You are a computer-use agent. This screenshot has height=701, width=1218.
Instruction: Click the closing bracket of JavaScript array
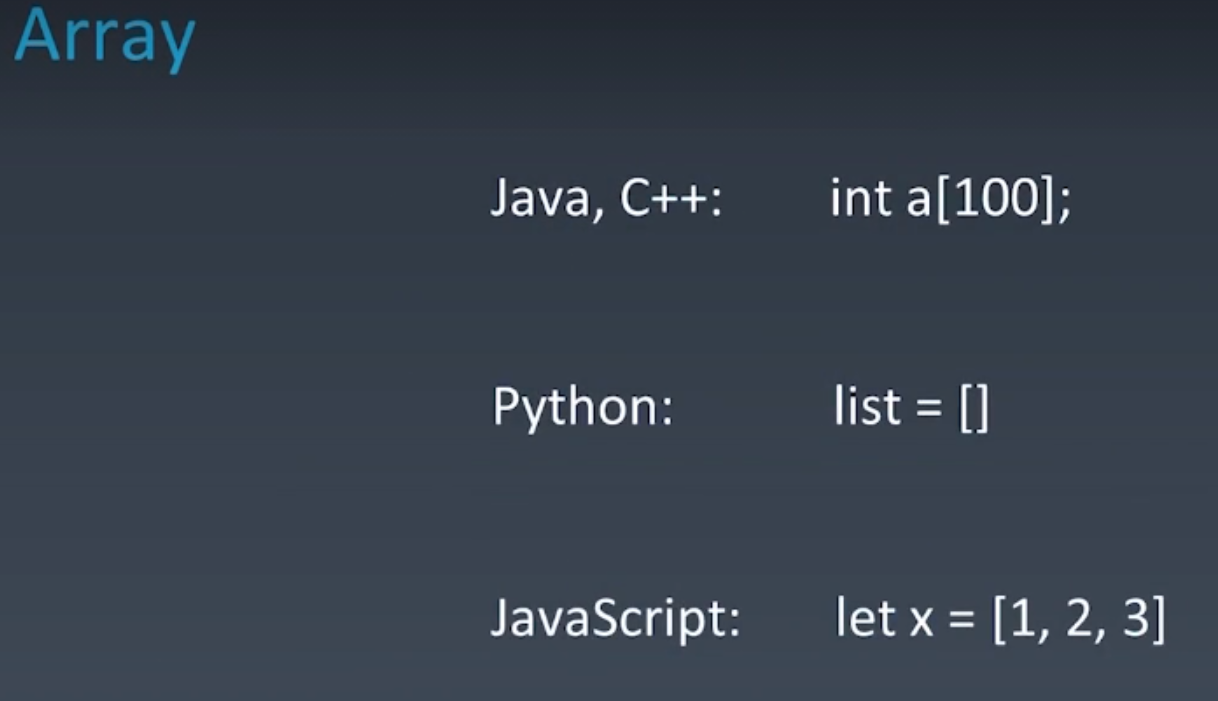pyautogui.click(x=1158, y=620)
